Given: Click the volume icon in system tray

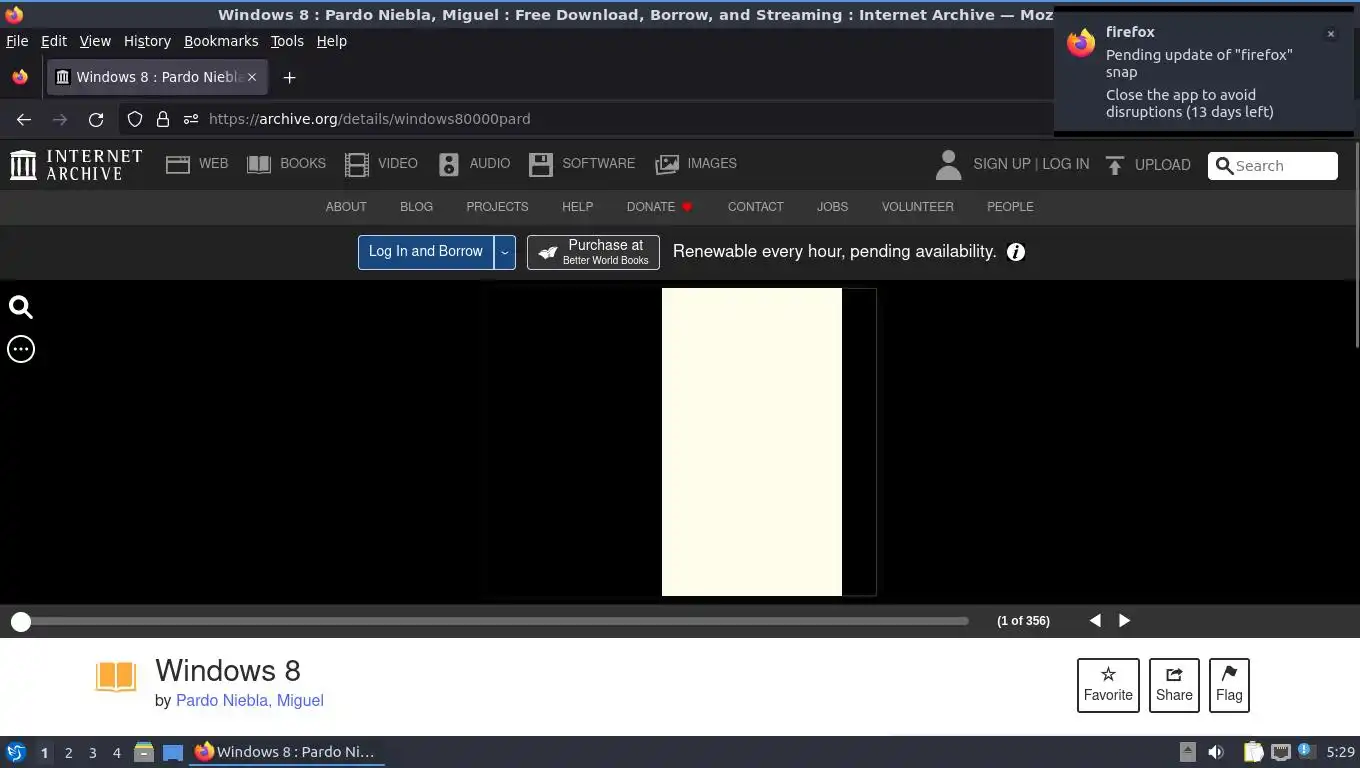Looking at the screenshot, I should pyautogui.click(x=1216, y=752).
